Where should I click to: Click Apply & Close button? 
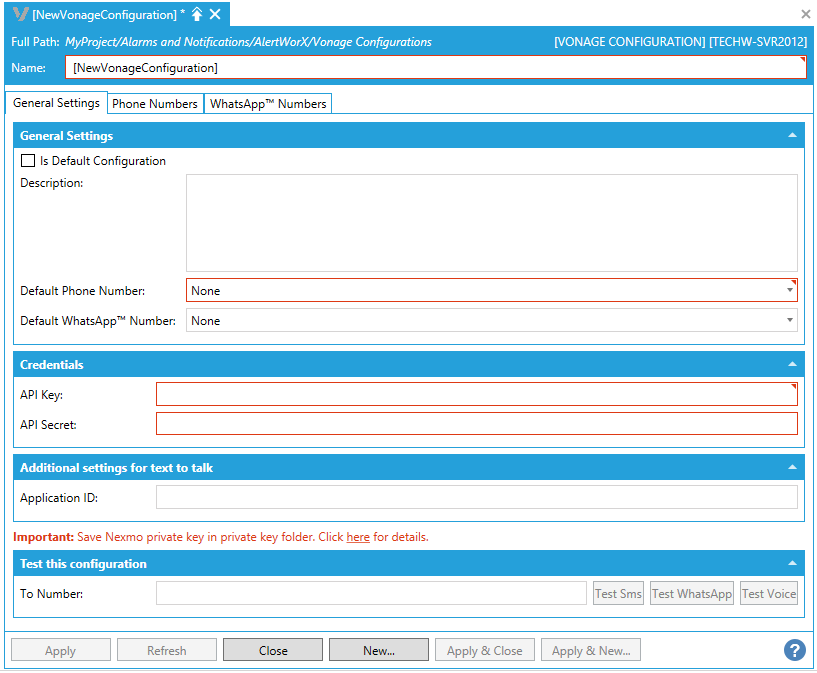tap(485, 650)
